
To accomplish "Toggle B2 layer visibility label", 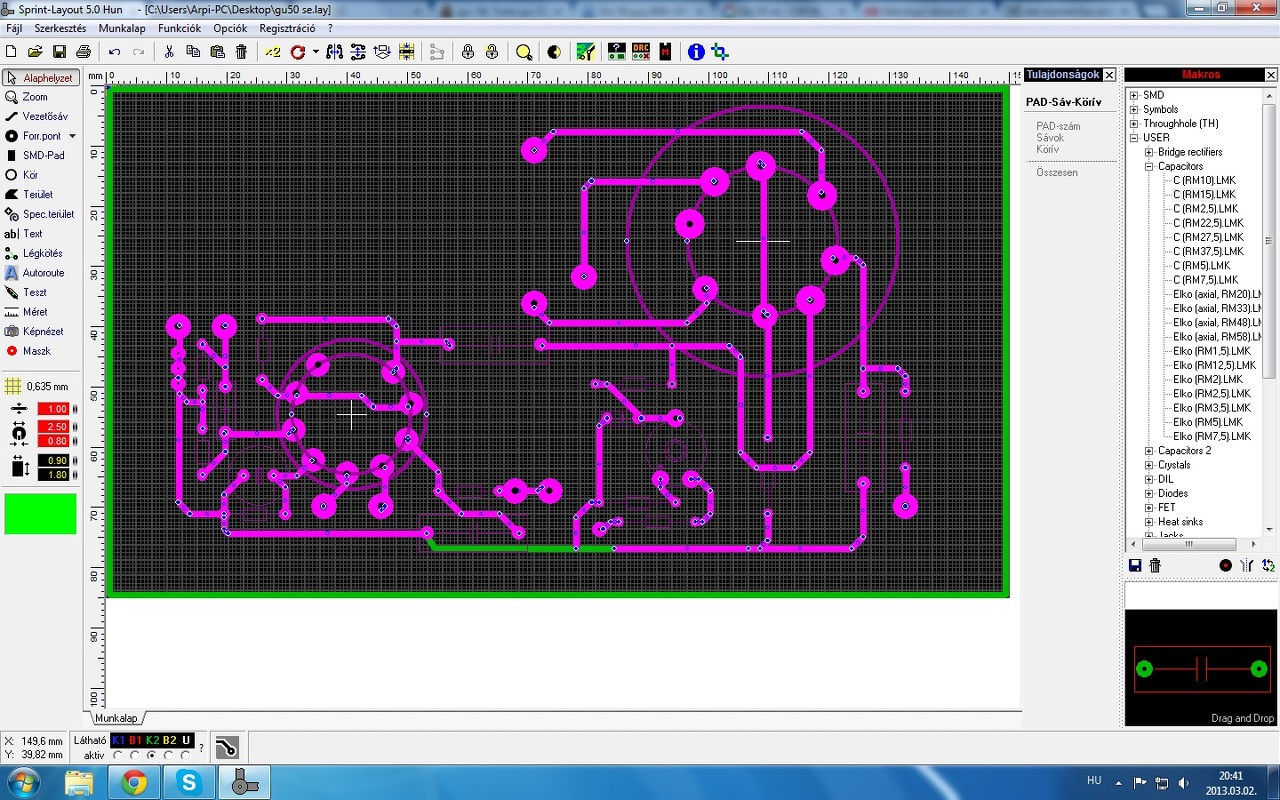I will coord(169,740).
